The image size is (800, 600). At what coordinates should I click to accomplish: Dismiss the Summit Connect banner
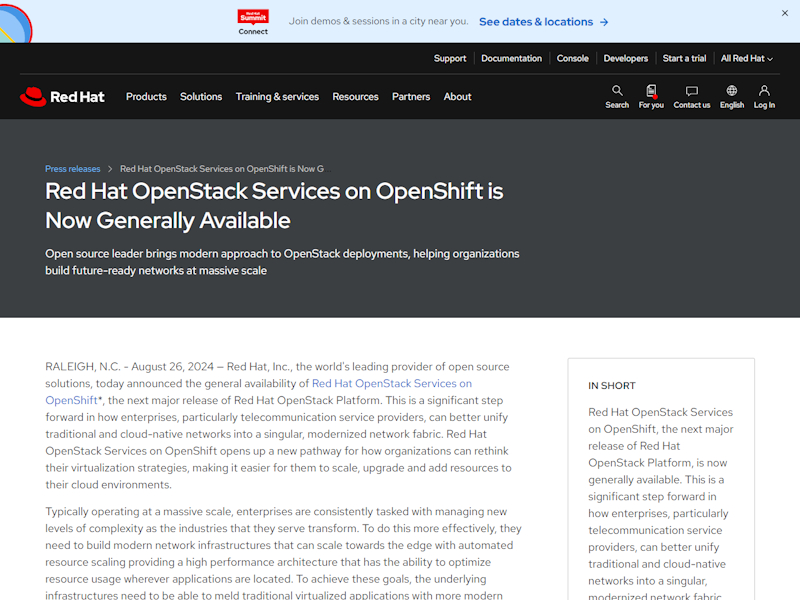pyautogui.click(x=783, y=13)
